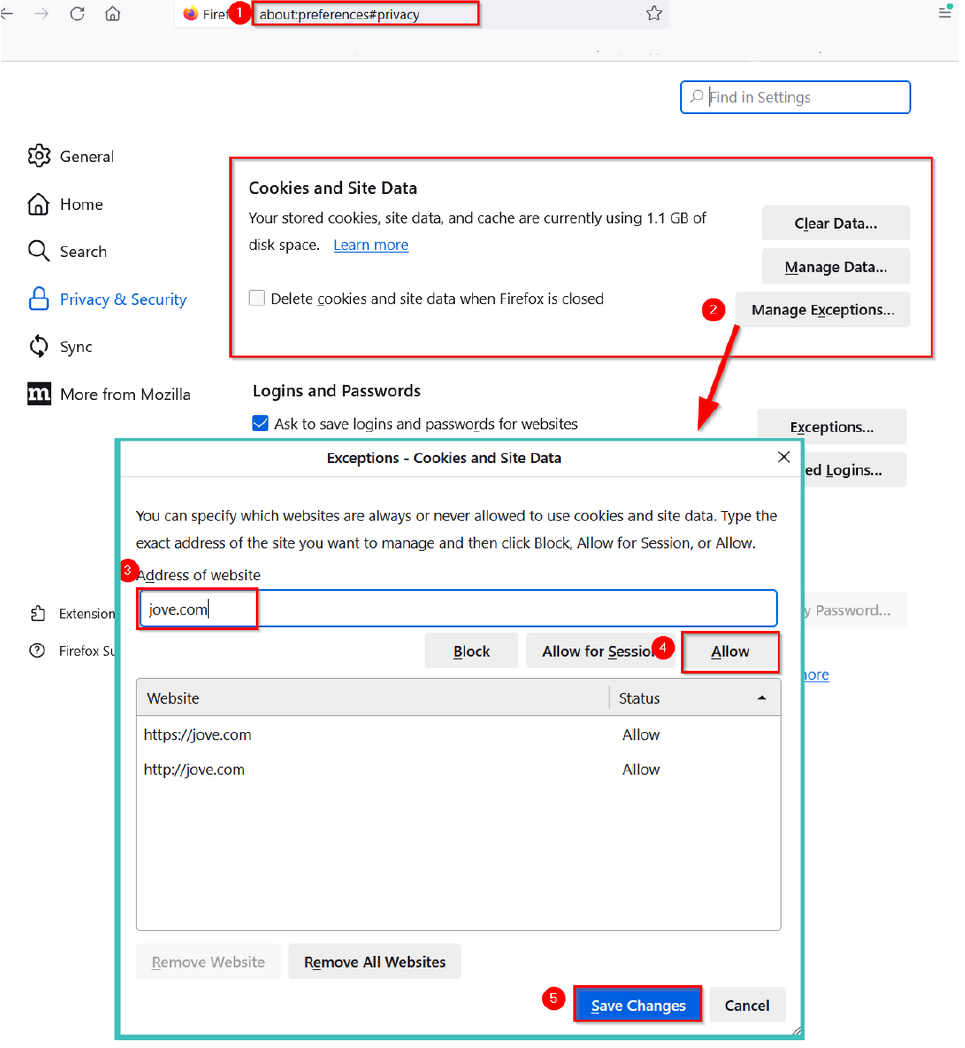Viewport: 965px width, 1048px height.
Task: Click the Find in Settings search box
Action: pos(795,98)
